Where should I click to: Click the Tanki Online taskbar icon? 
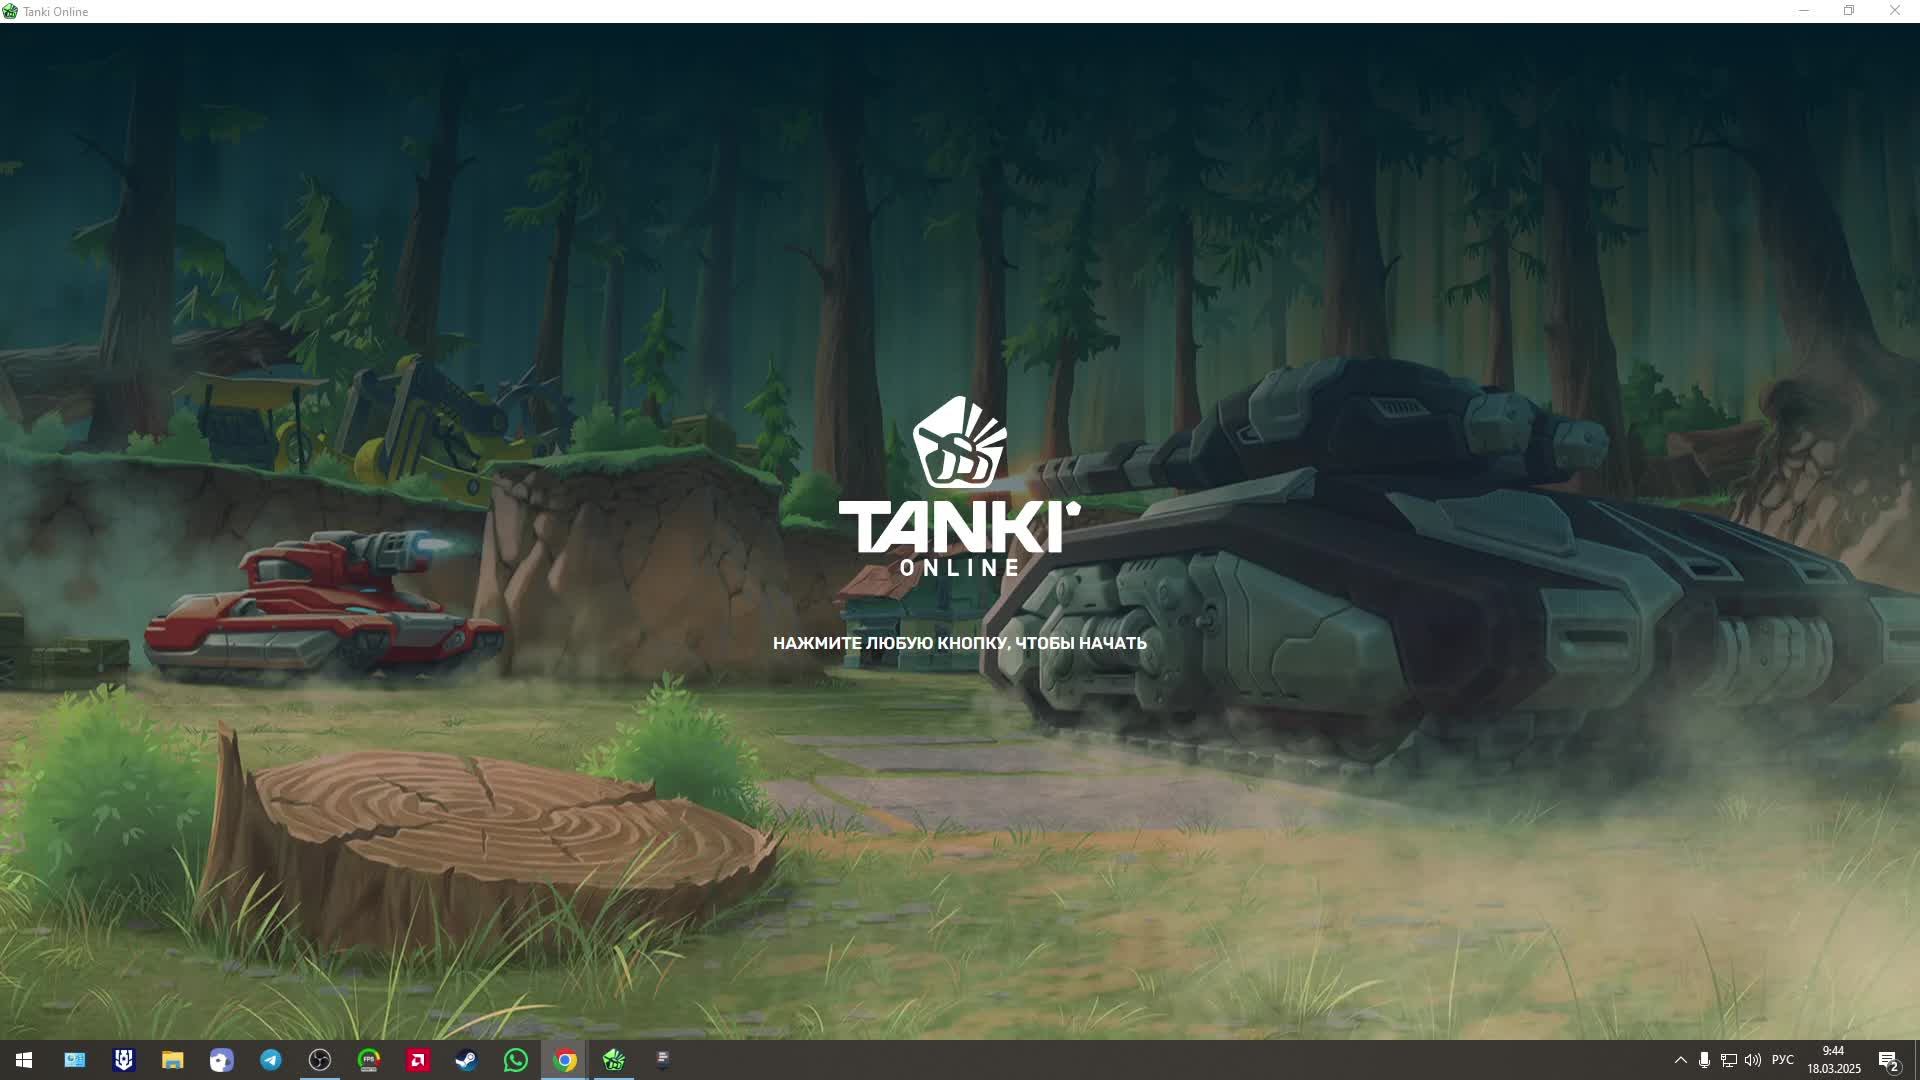(614, 1060)
